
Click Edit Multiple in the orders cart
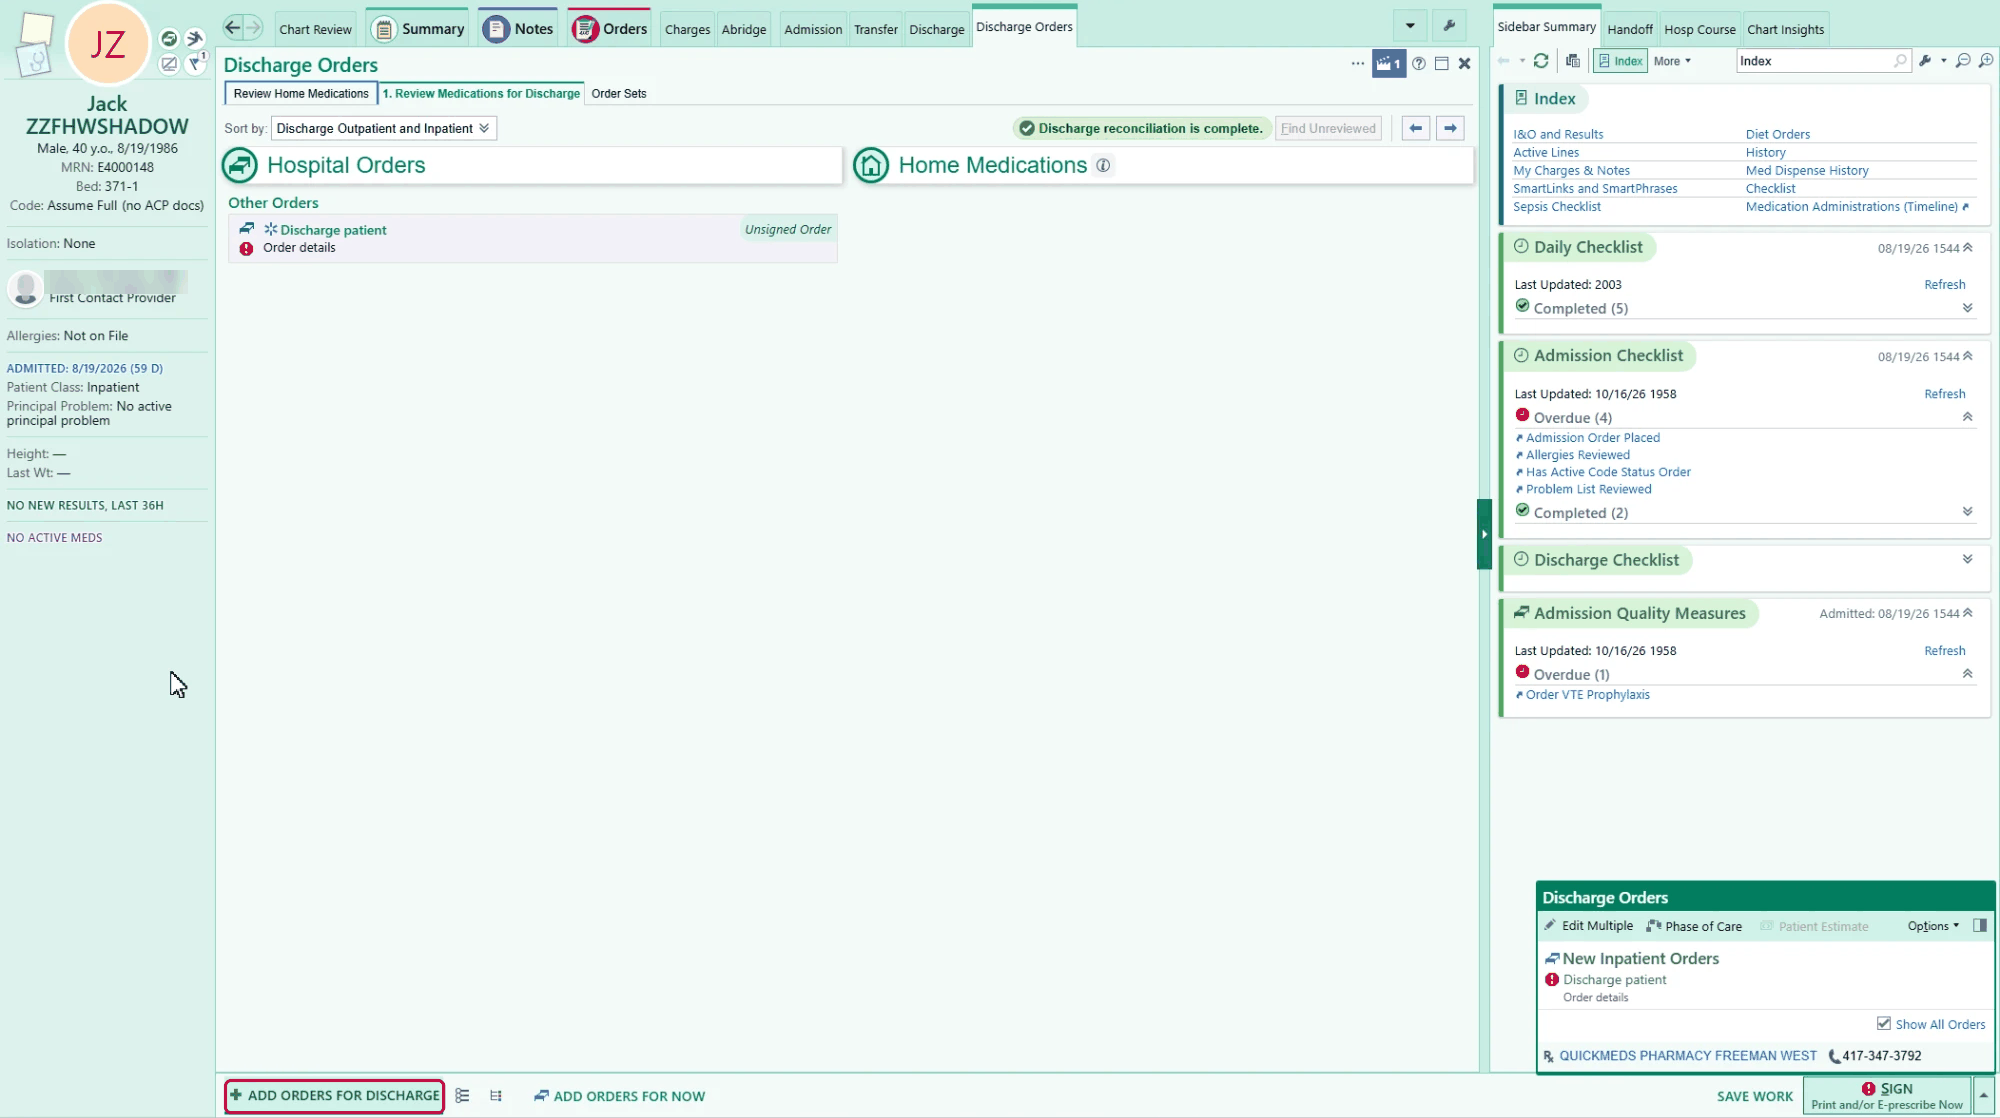(x=1589, y=926)
